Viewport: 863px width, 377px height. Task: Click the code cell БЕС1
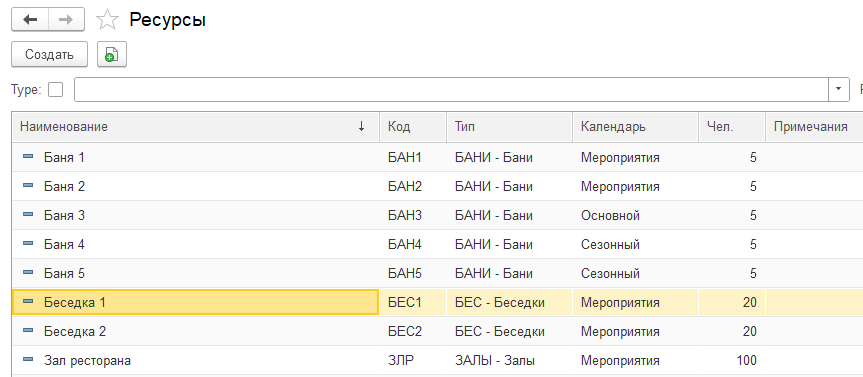tap(405, 303)
